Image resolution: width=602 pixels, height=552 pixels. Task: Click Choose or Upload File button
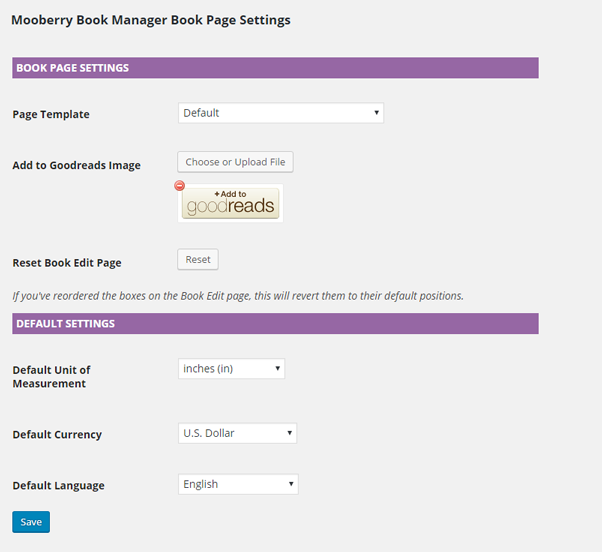click(x=235, y=162)
